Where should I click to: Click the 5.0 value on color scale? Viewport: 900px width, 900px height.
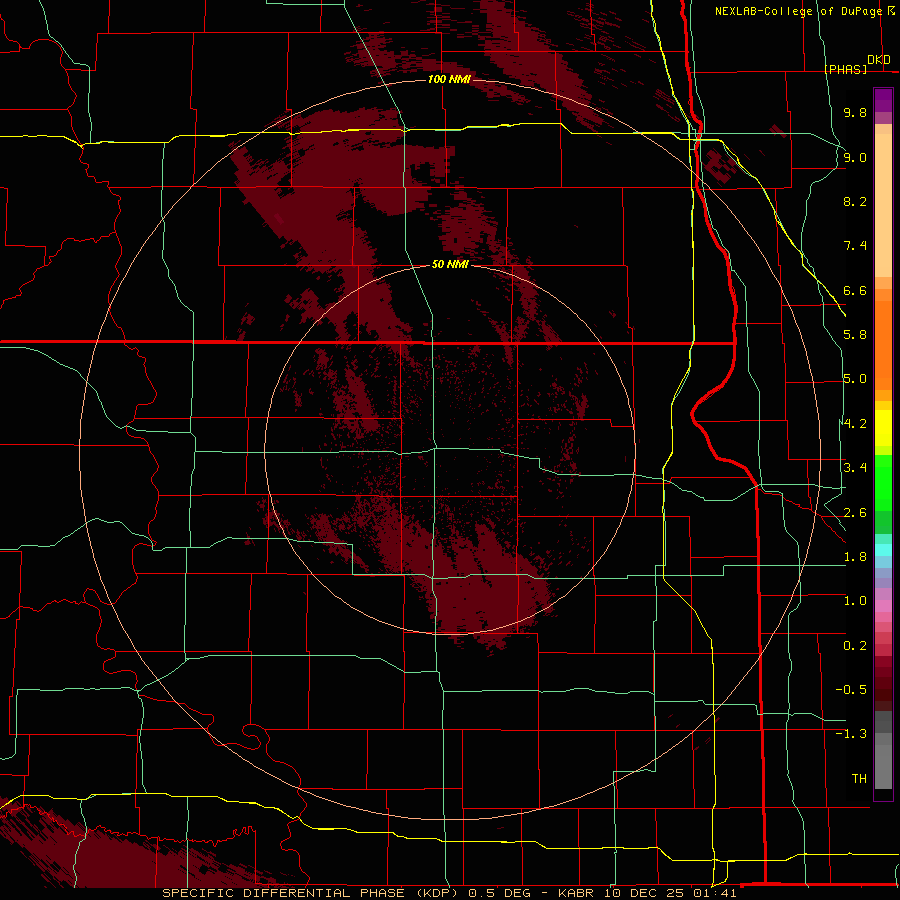(x=855, y=379)
